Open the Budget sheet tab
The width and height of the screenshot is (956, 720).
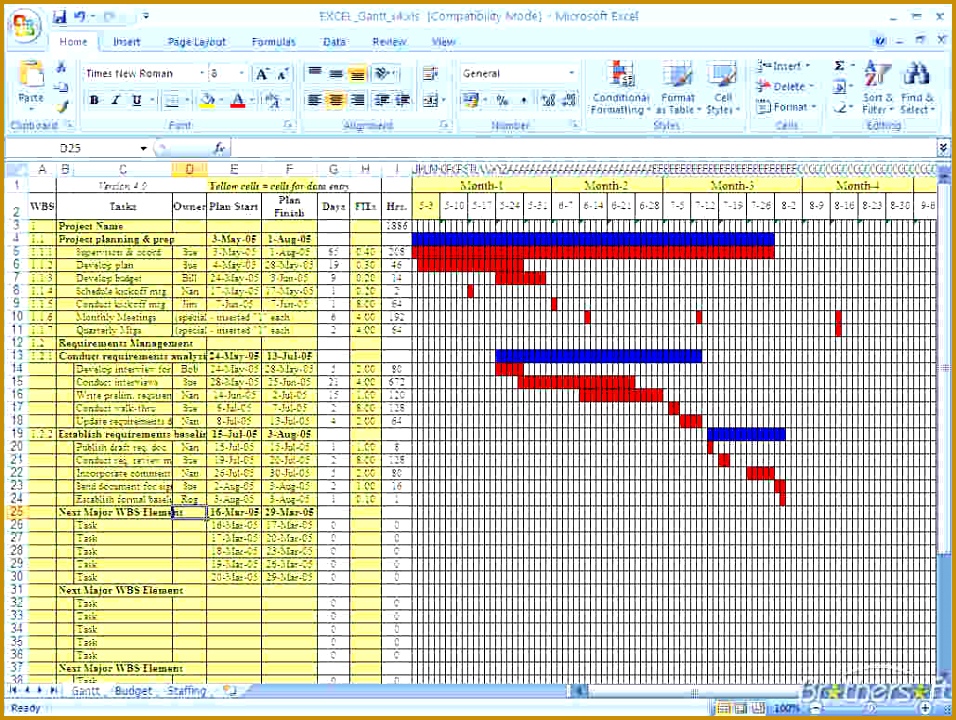[133, 690]
